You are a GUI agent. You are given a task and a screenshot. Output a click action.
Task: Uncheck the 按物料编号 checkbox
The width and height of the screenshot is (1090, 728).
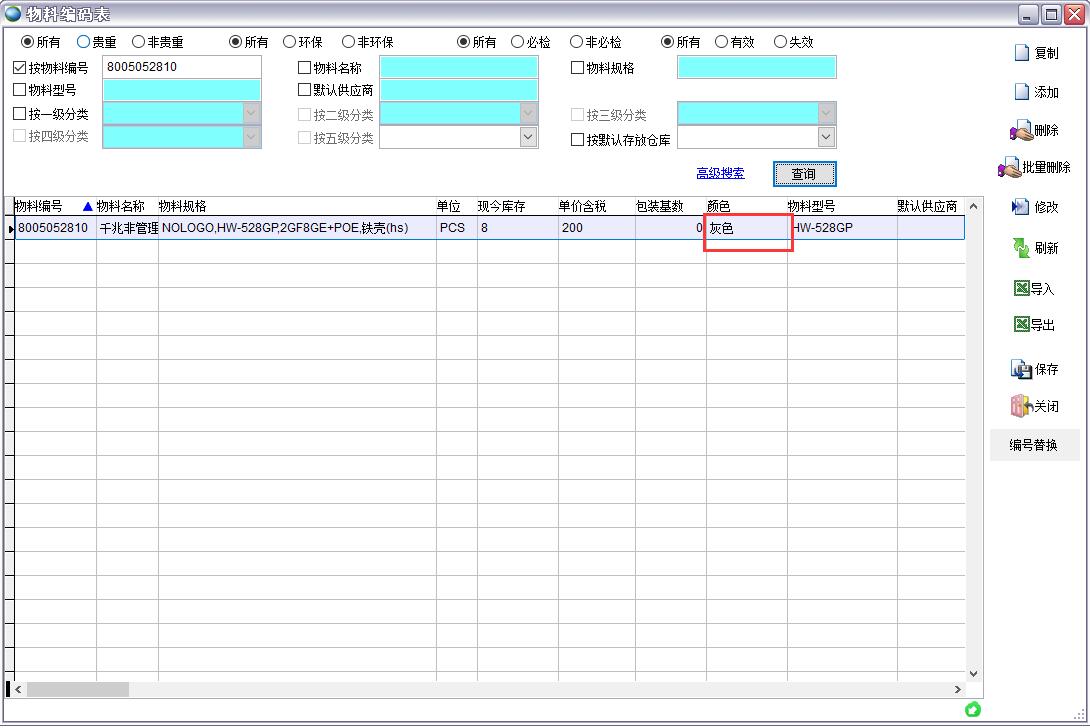(x=20, y=68)
